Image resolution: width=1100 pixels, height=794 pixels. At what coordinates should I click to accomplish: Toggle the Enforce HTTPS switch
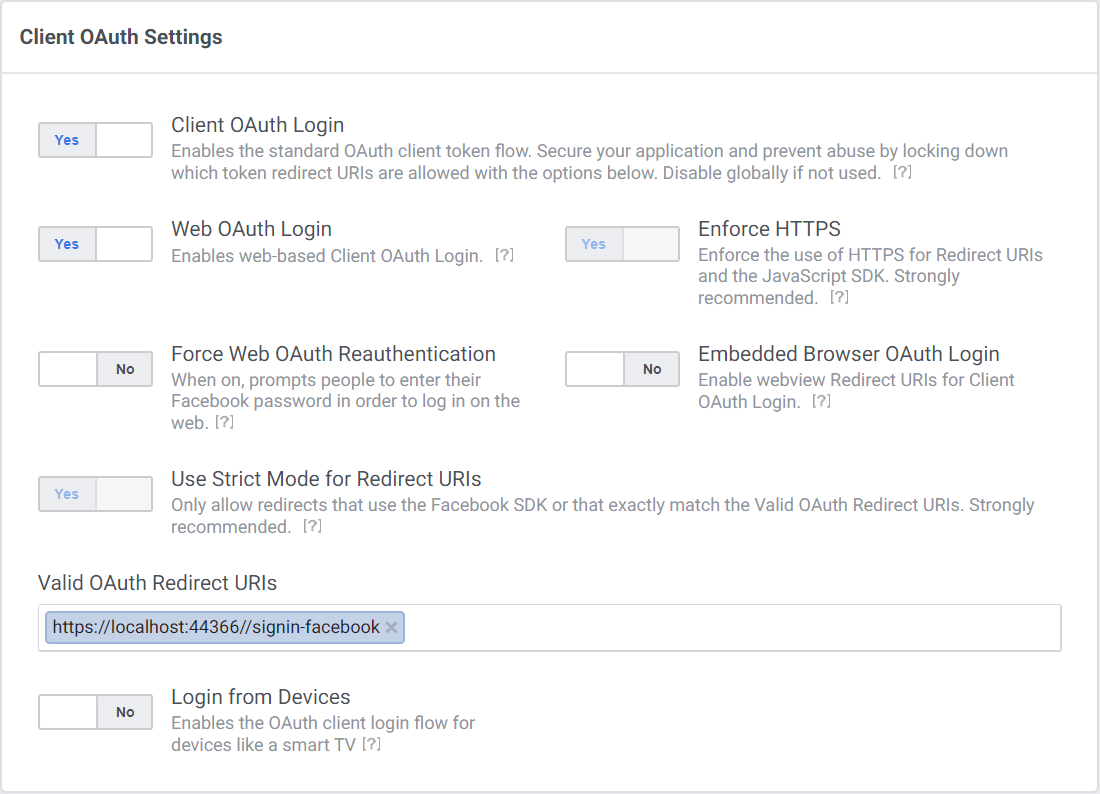coord(622,244)
